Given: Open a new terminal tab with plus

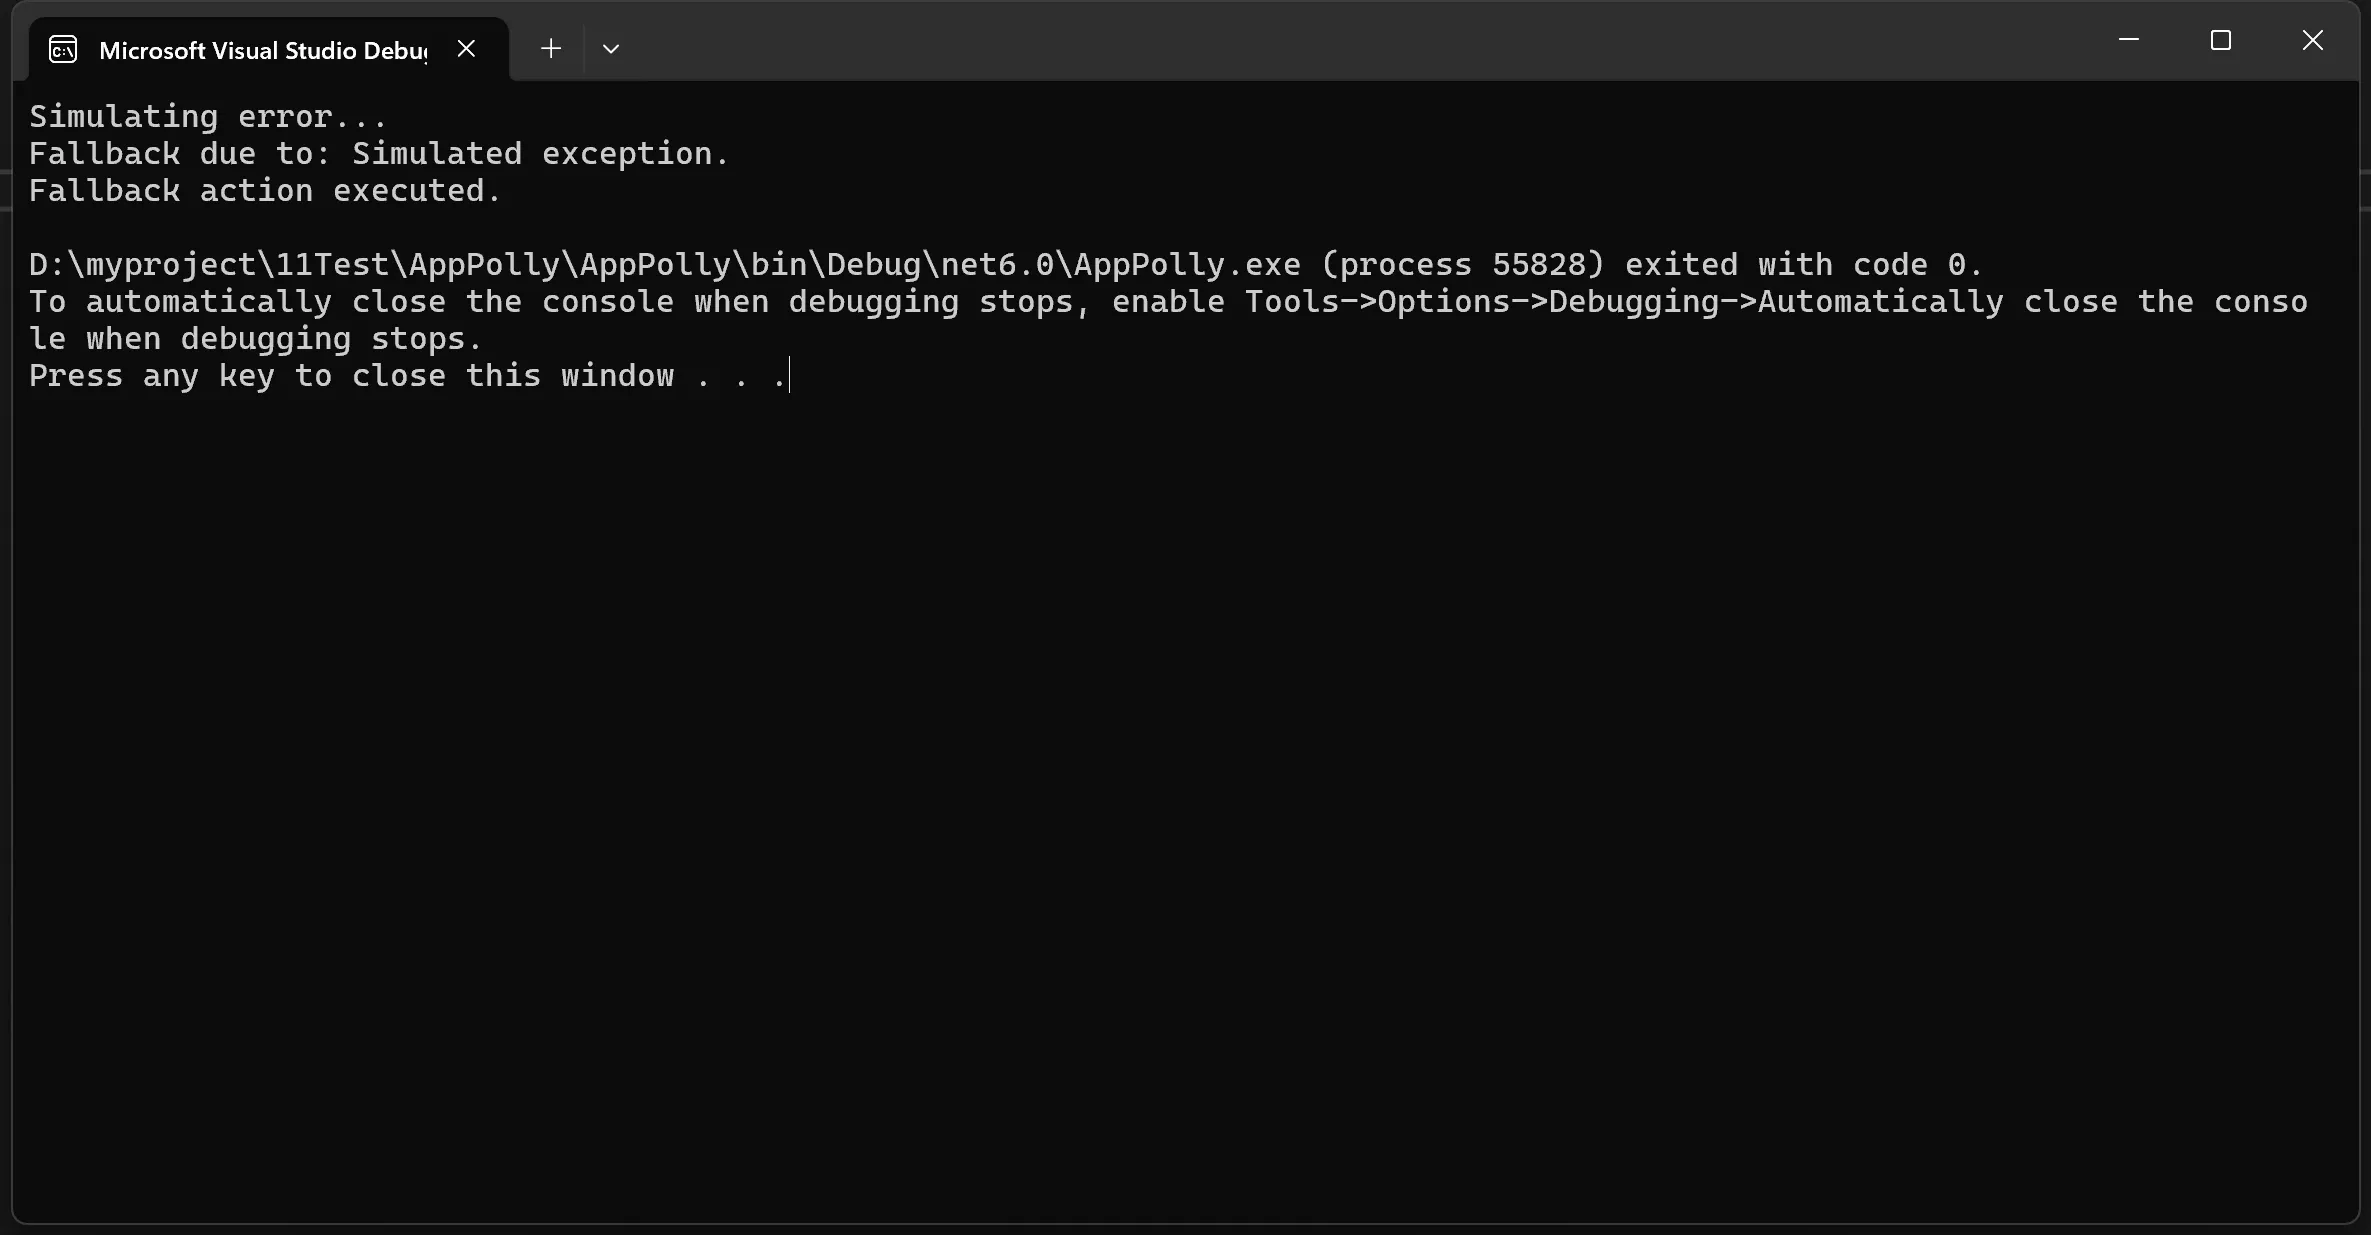Looking at the screenshot, I should [x=551, y=48].
